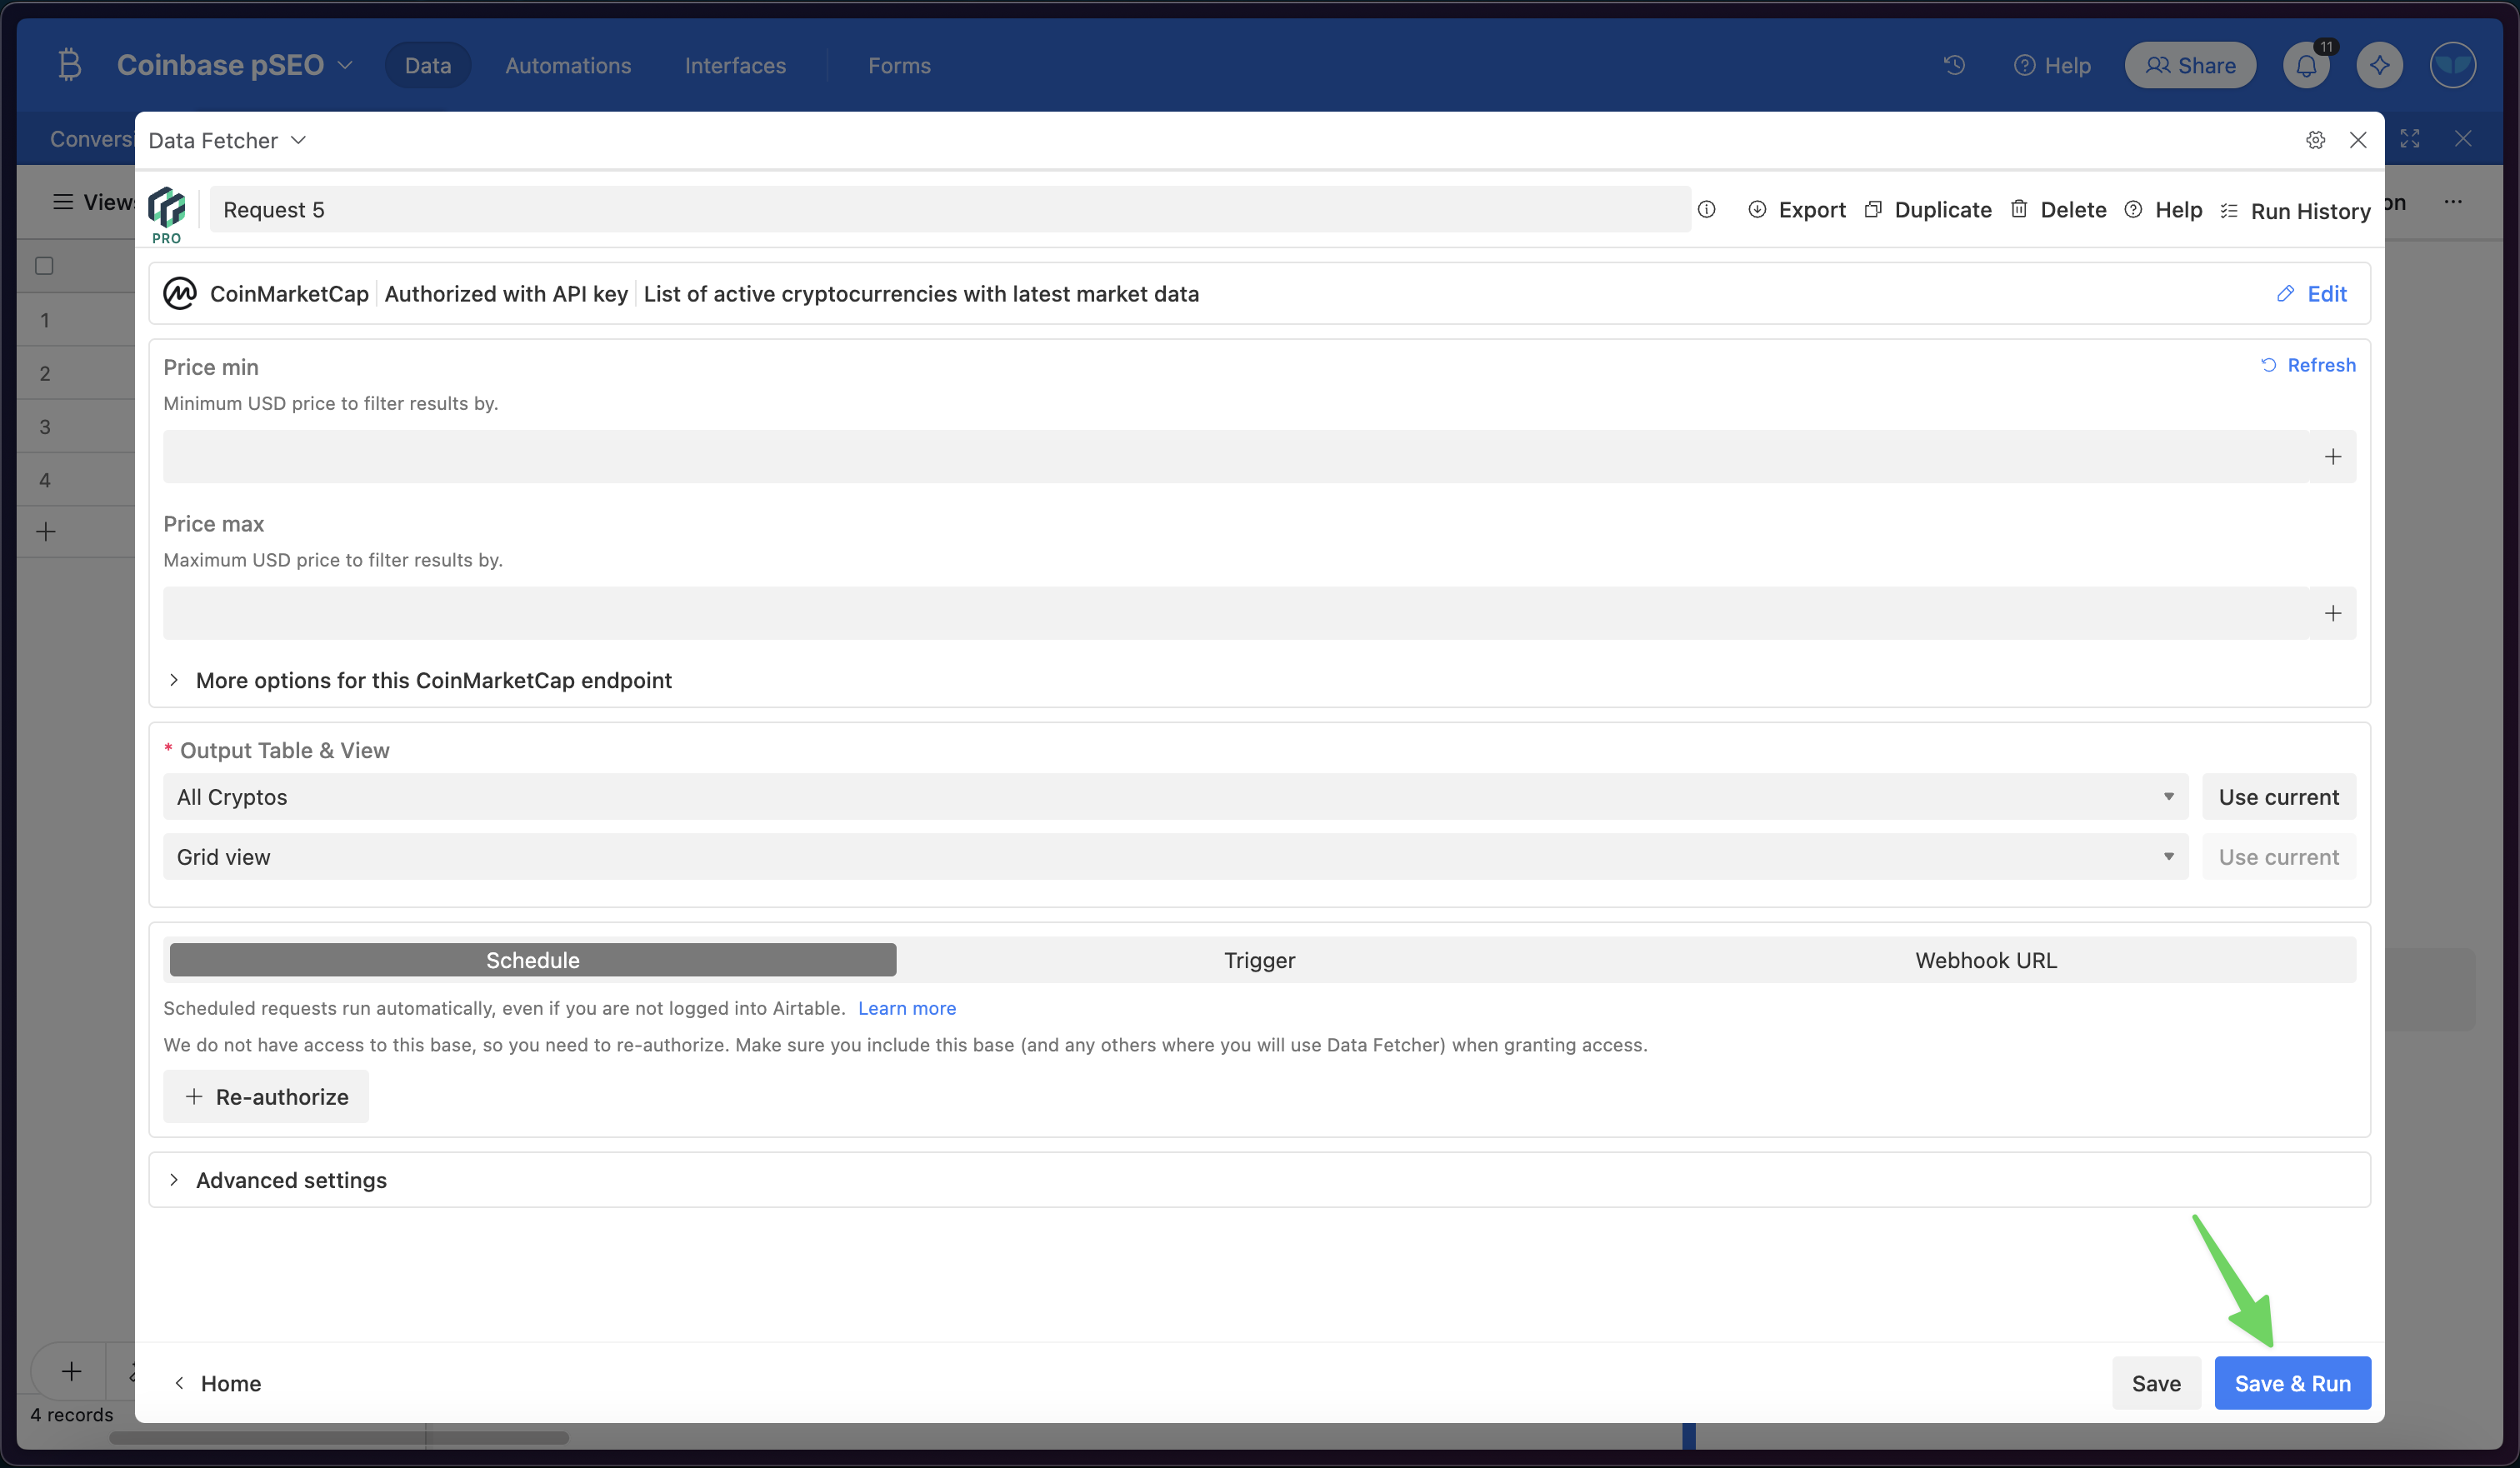Click the AI sparkle icon in header
This screenshot has width=2520, height=1468.
tap(2379, 66)
